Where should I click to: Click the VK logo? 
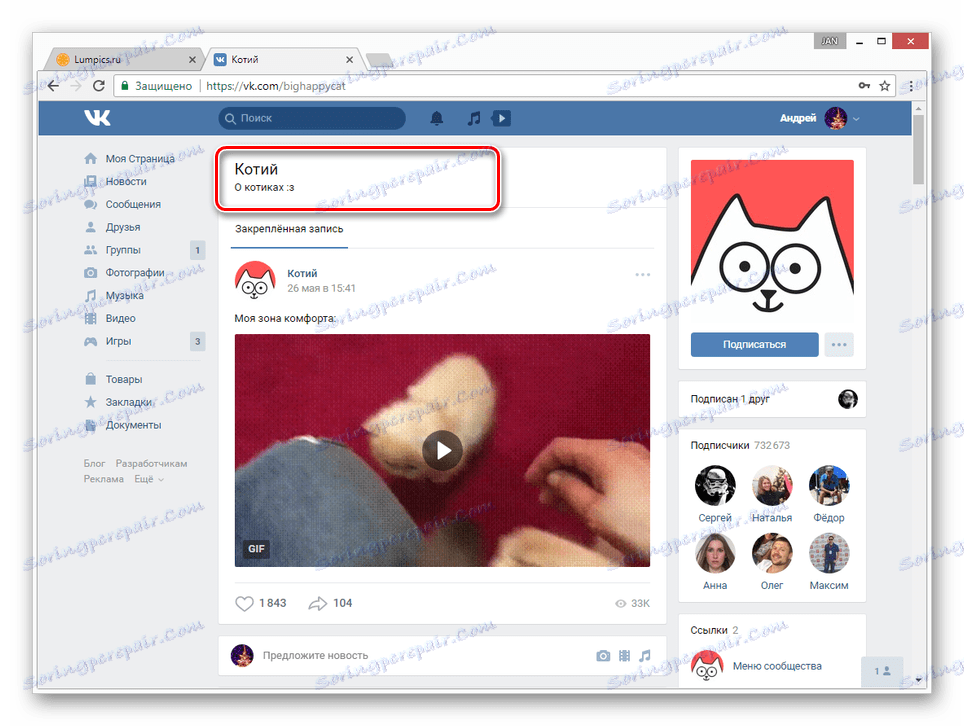coord(97,117)
